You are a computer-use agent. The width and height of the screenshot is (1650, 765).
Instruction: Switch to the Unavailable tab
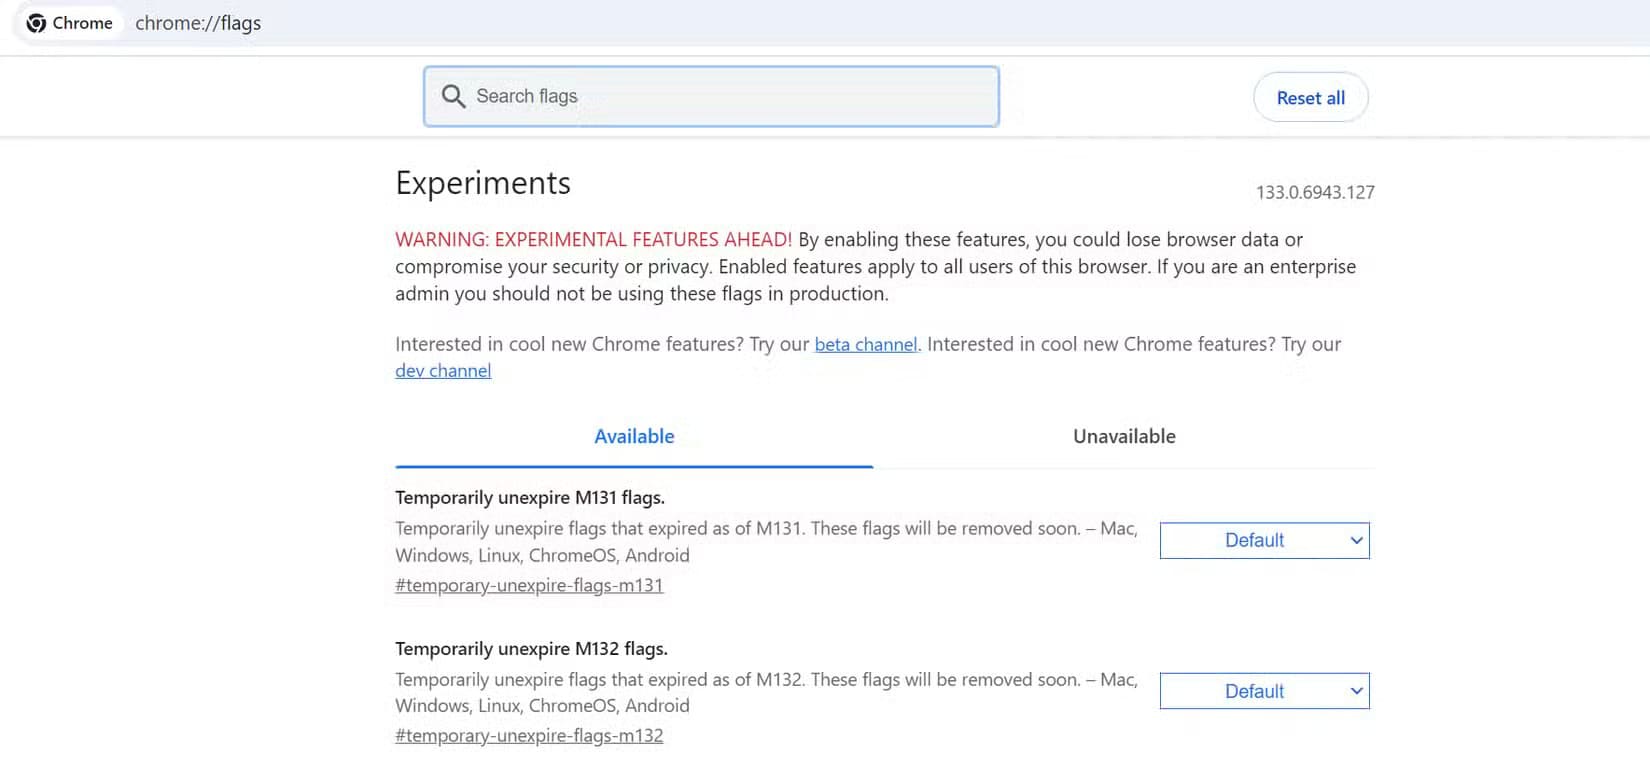click(1124, 436)
